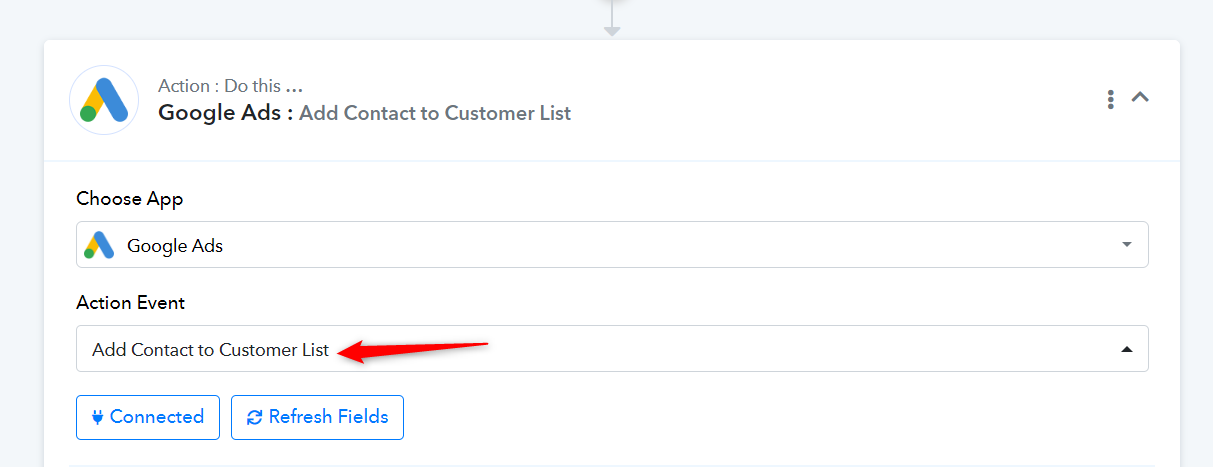Image resolution: width=1213 pixels, height=467 pixels.
Task: Collapse the action step with chevron
Action: [x=1140, y=98]
